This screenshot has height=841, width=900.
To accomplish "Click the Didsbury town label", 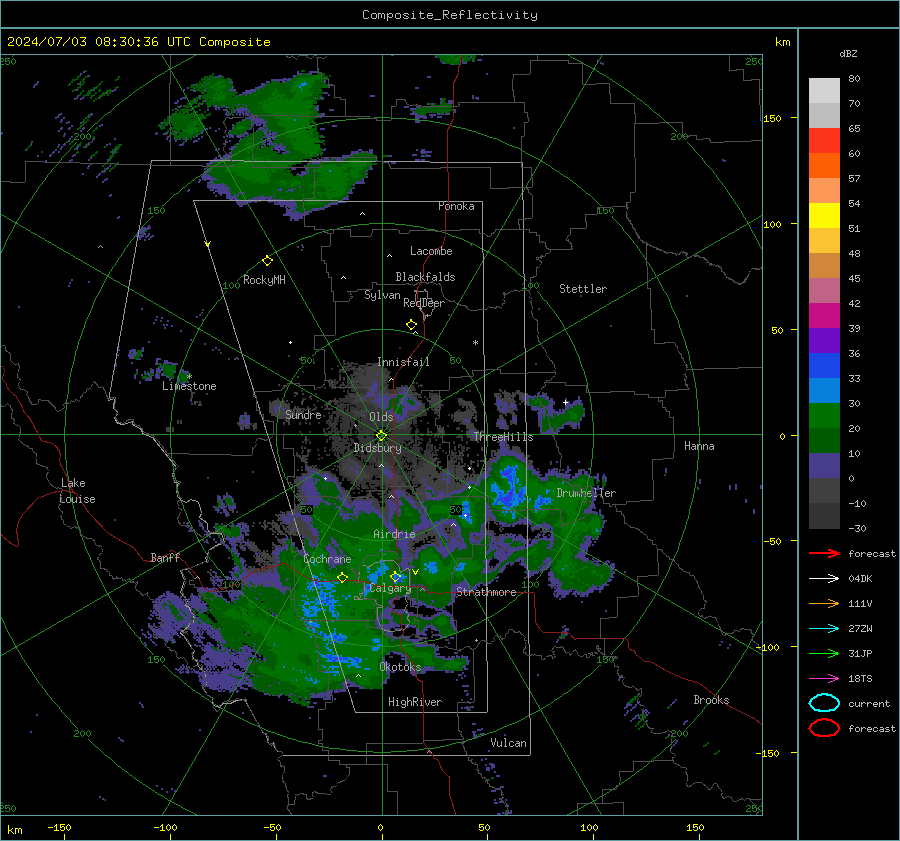I will tap(378, 448).
